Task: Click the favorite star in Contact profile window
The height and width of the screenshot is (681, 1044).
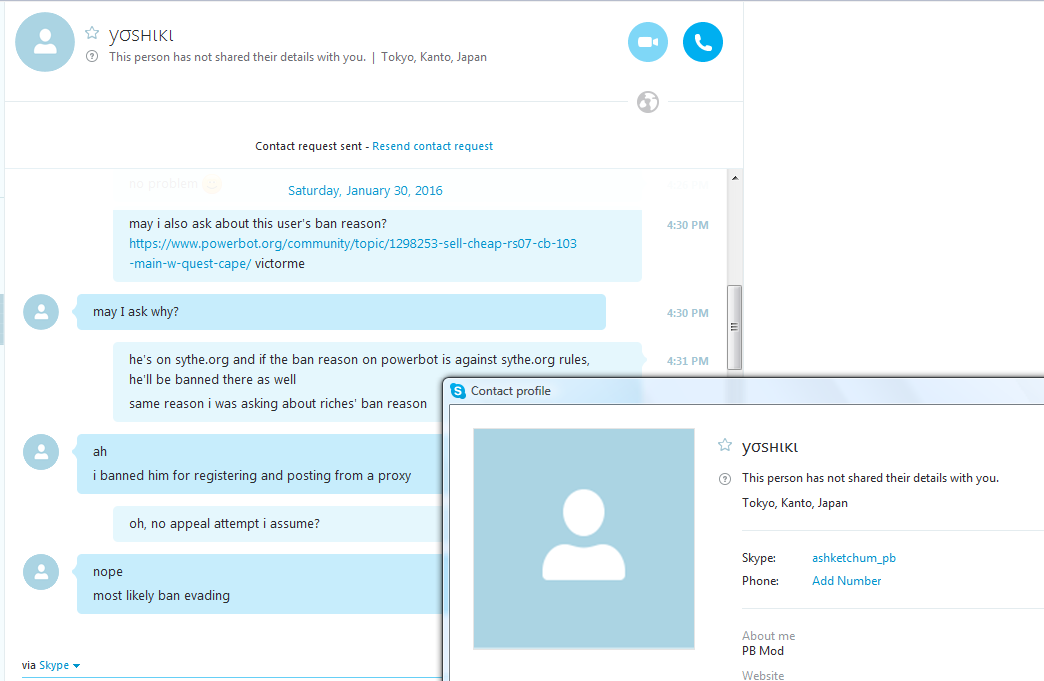Action: click(725, 445)
